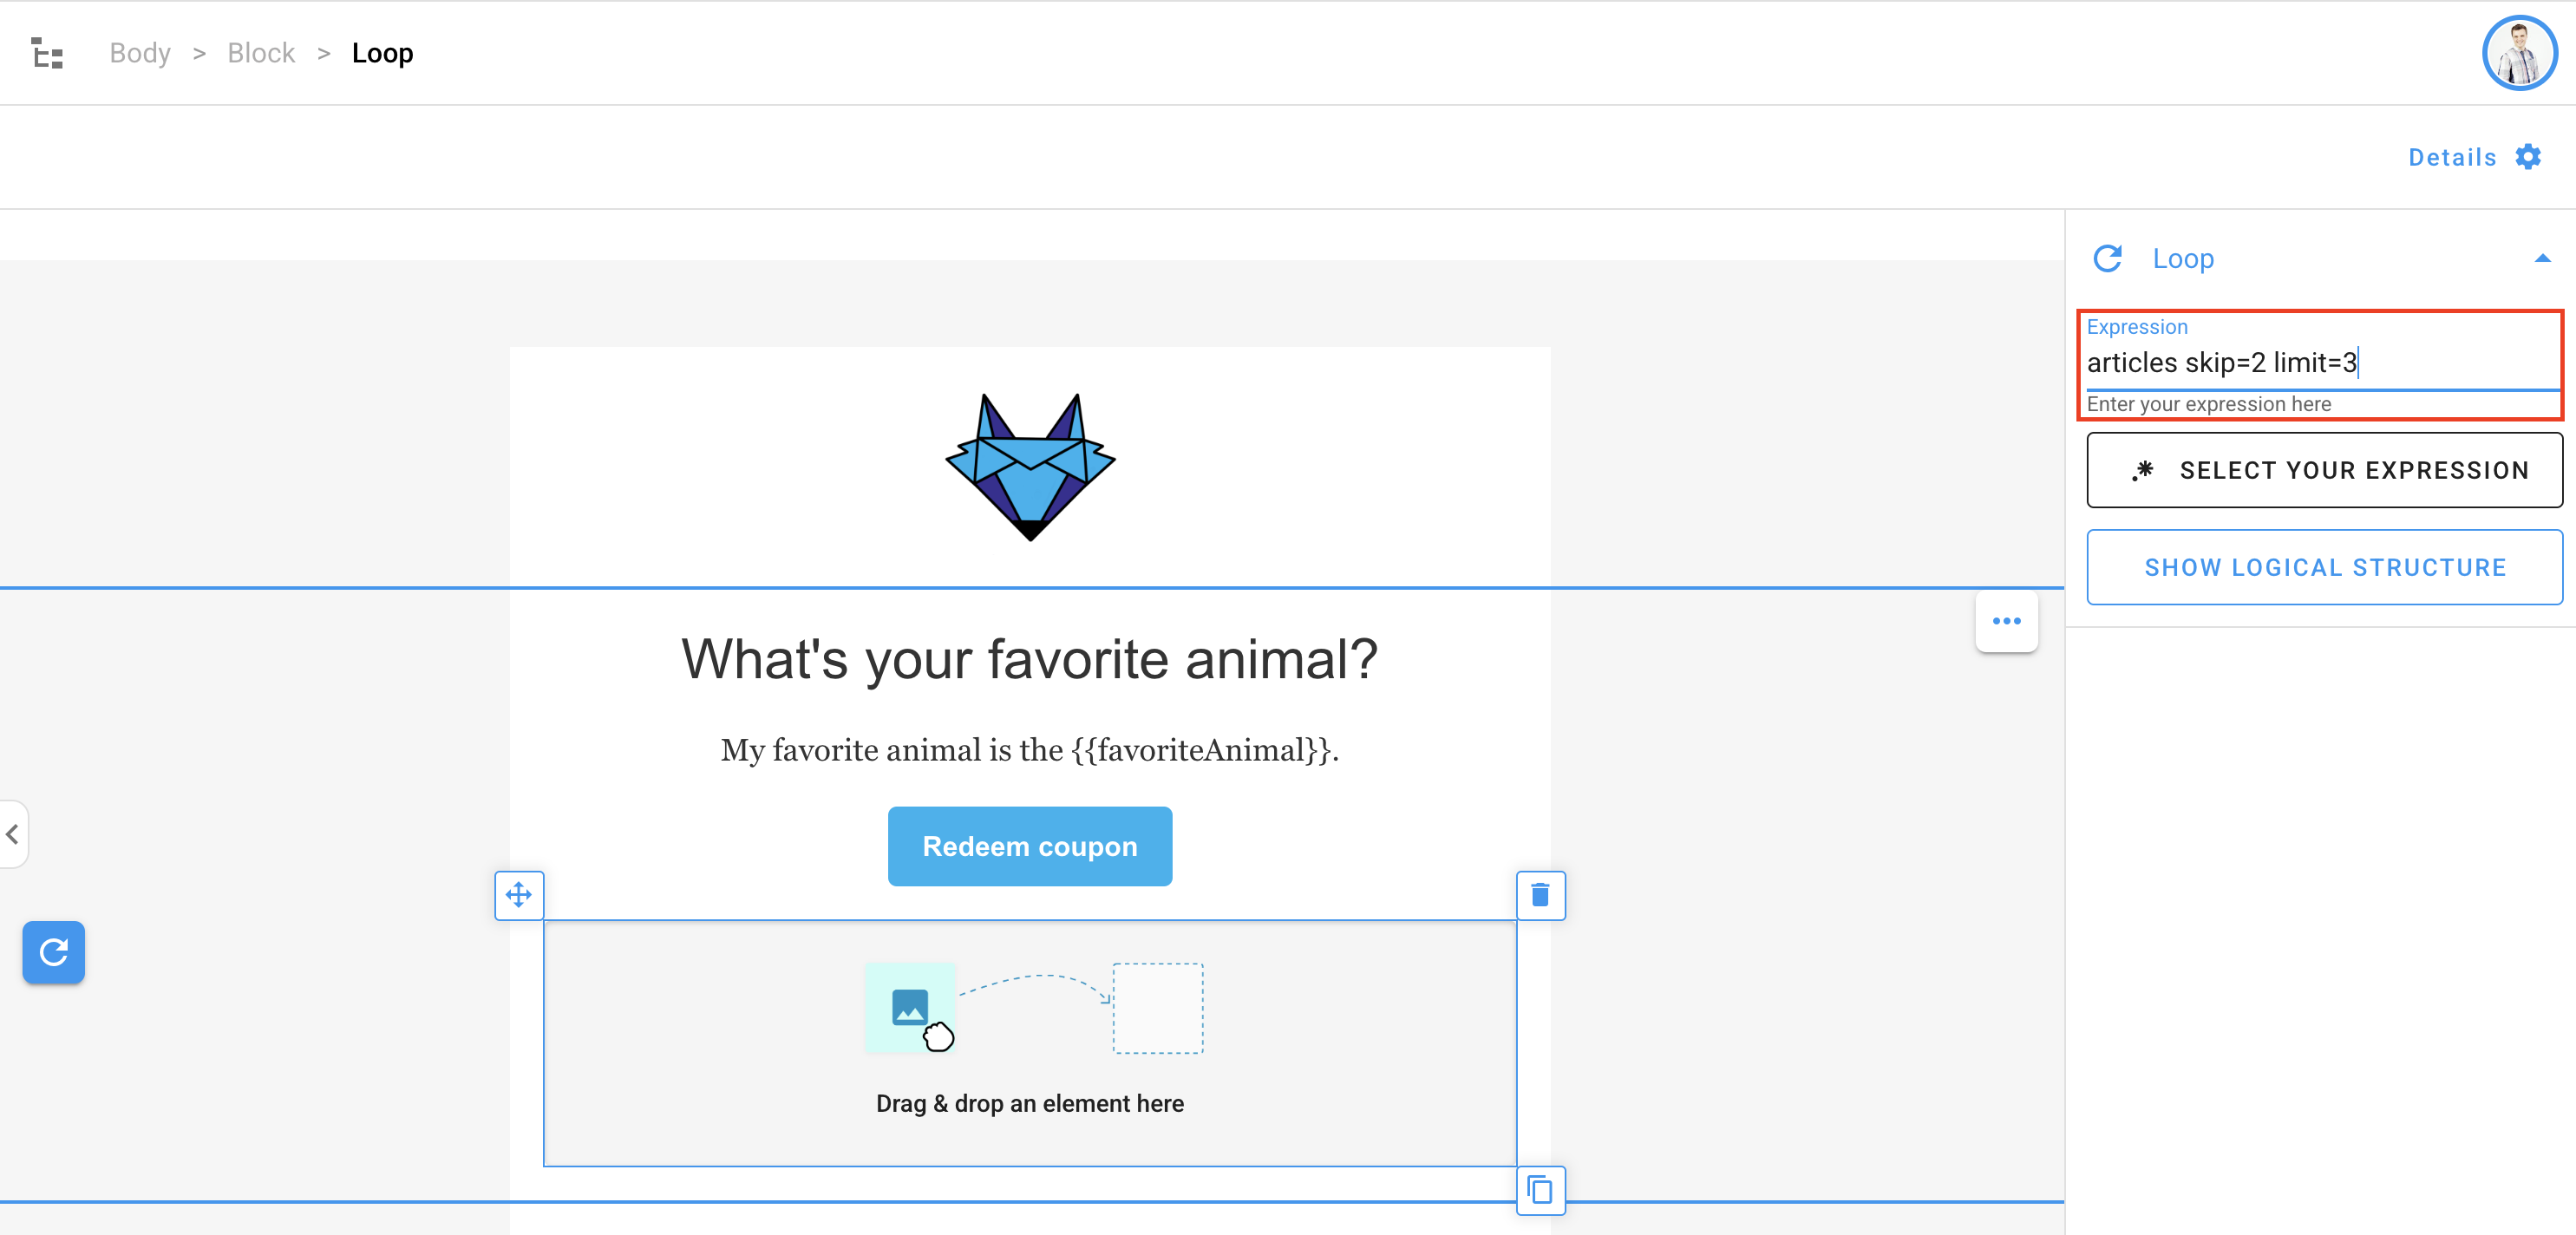Click the blue refresh button at left
Screen dimensions: 2576x1235
tap(54, 952)
